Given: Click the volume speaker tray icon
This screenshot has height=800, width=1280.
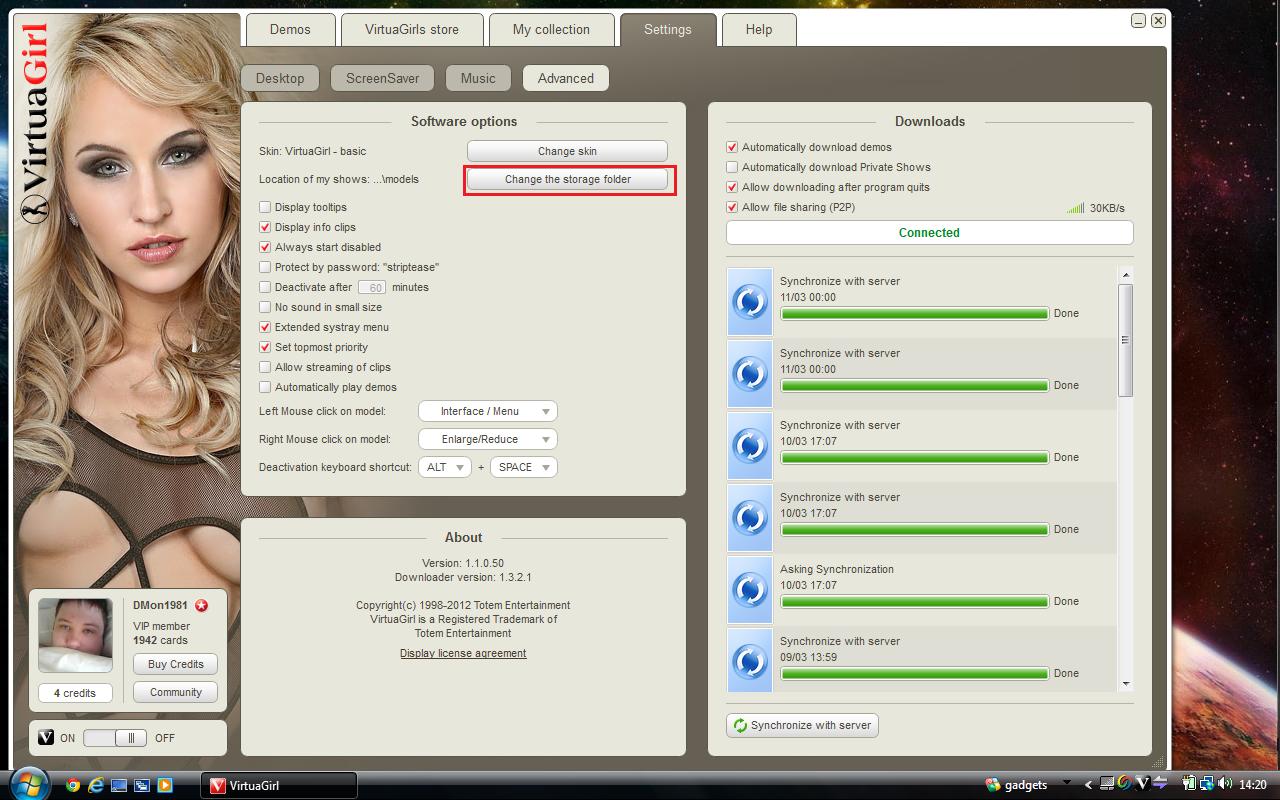Looking at the screenshot, I should (1225, 783).
